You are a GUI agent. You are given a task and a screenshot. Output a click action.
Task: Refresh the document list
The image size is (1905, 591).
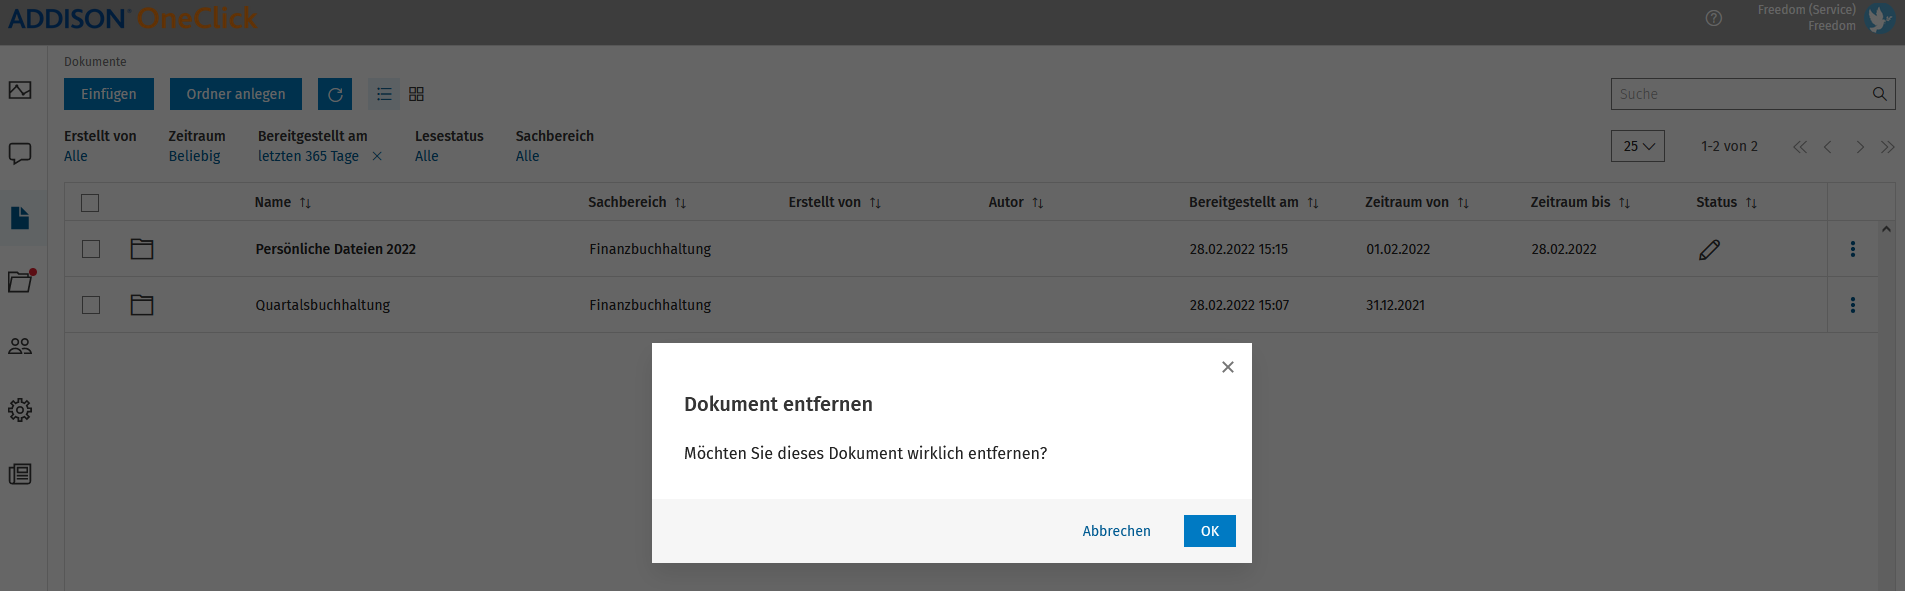[x=335, y=94]
